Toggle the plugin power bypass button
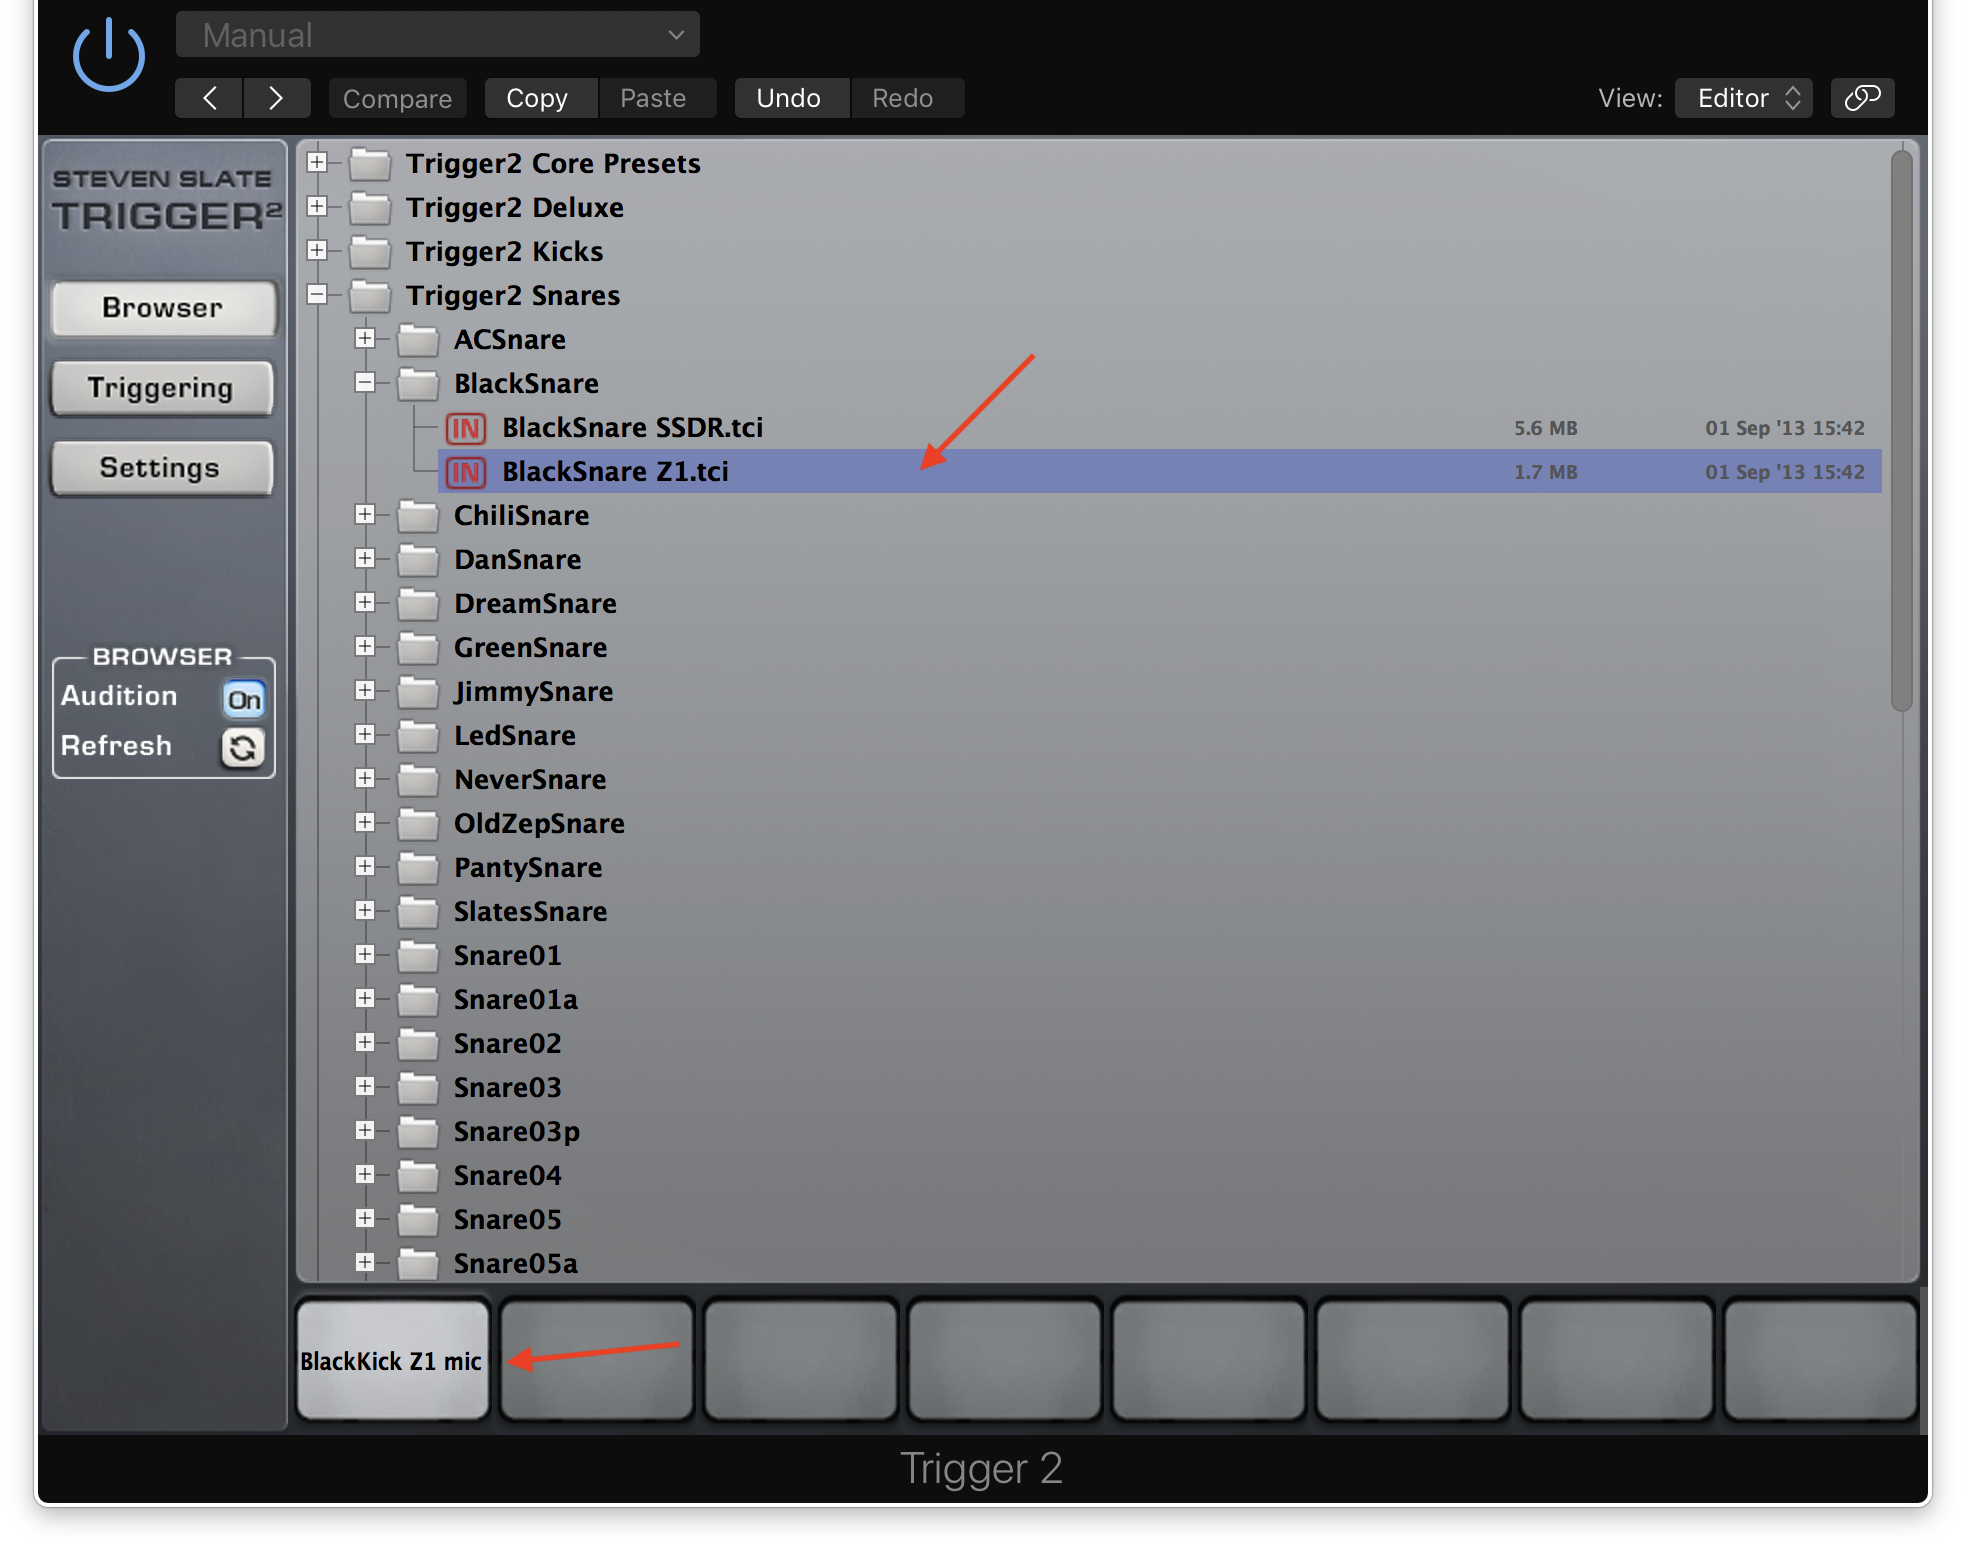The image size is (1966, 1549). point(109,57)
